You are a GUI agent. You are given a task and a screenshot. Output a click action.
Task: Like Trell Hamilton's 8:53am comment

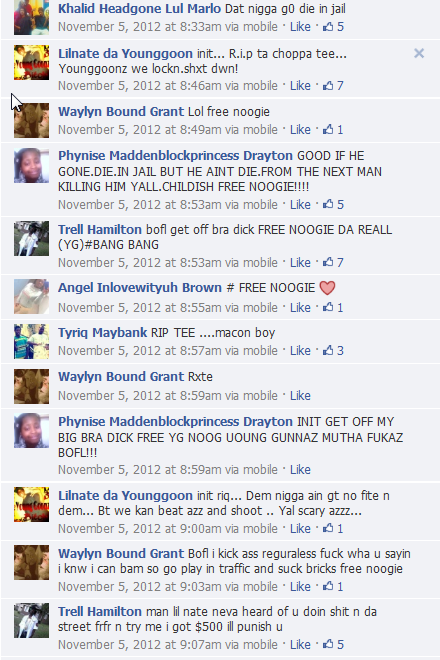[300, 263]
